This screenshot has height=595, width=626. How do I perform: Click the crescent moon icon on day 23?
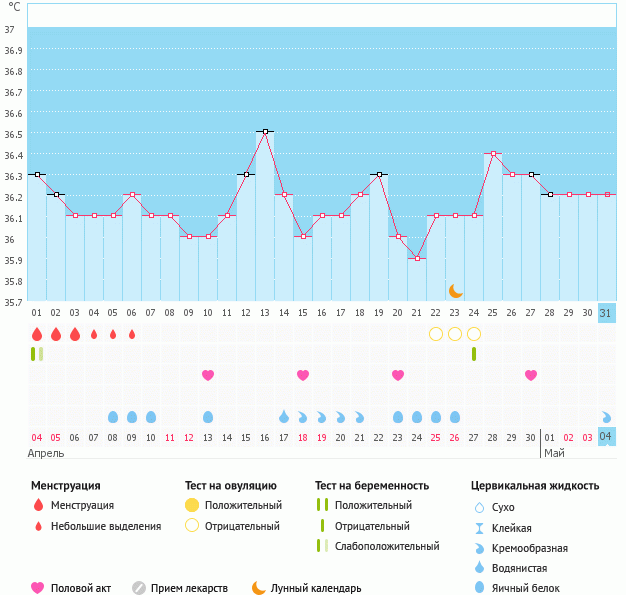(455, 291)
